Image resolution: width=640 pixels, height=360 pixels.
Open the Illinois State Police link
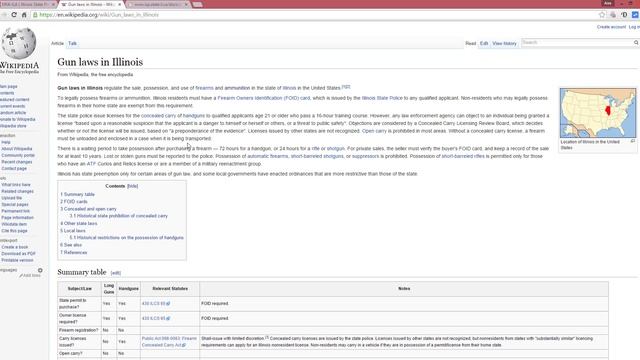(x=382, y=98)
